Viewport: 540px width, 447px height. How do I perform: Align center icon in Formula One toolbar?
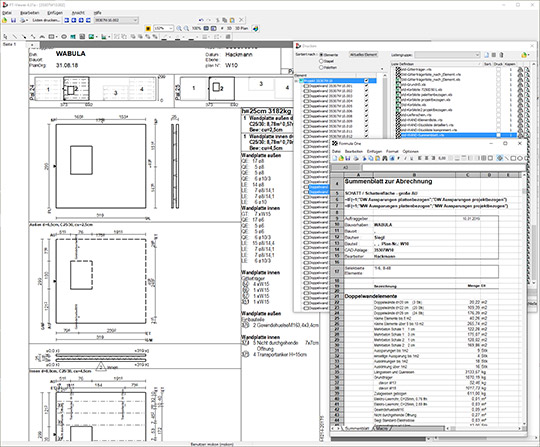[426, 158]
